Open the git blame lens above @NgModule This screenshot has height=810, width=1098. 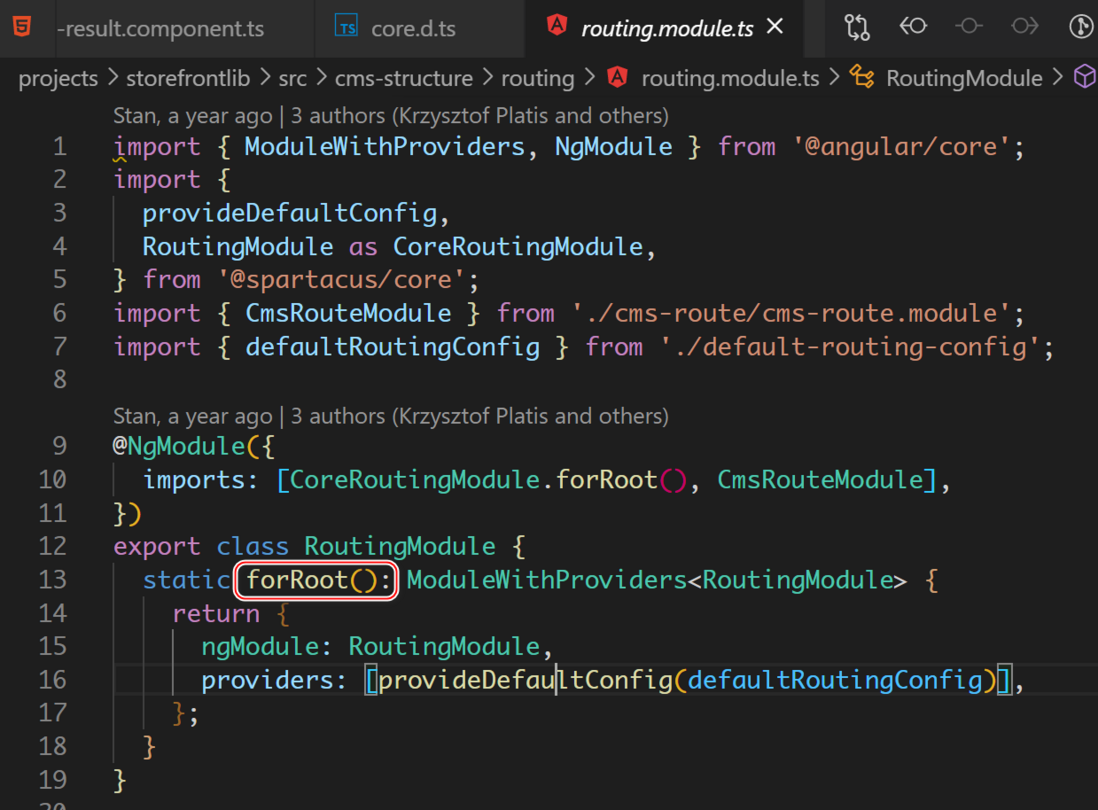pos(391,416)
